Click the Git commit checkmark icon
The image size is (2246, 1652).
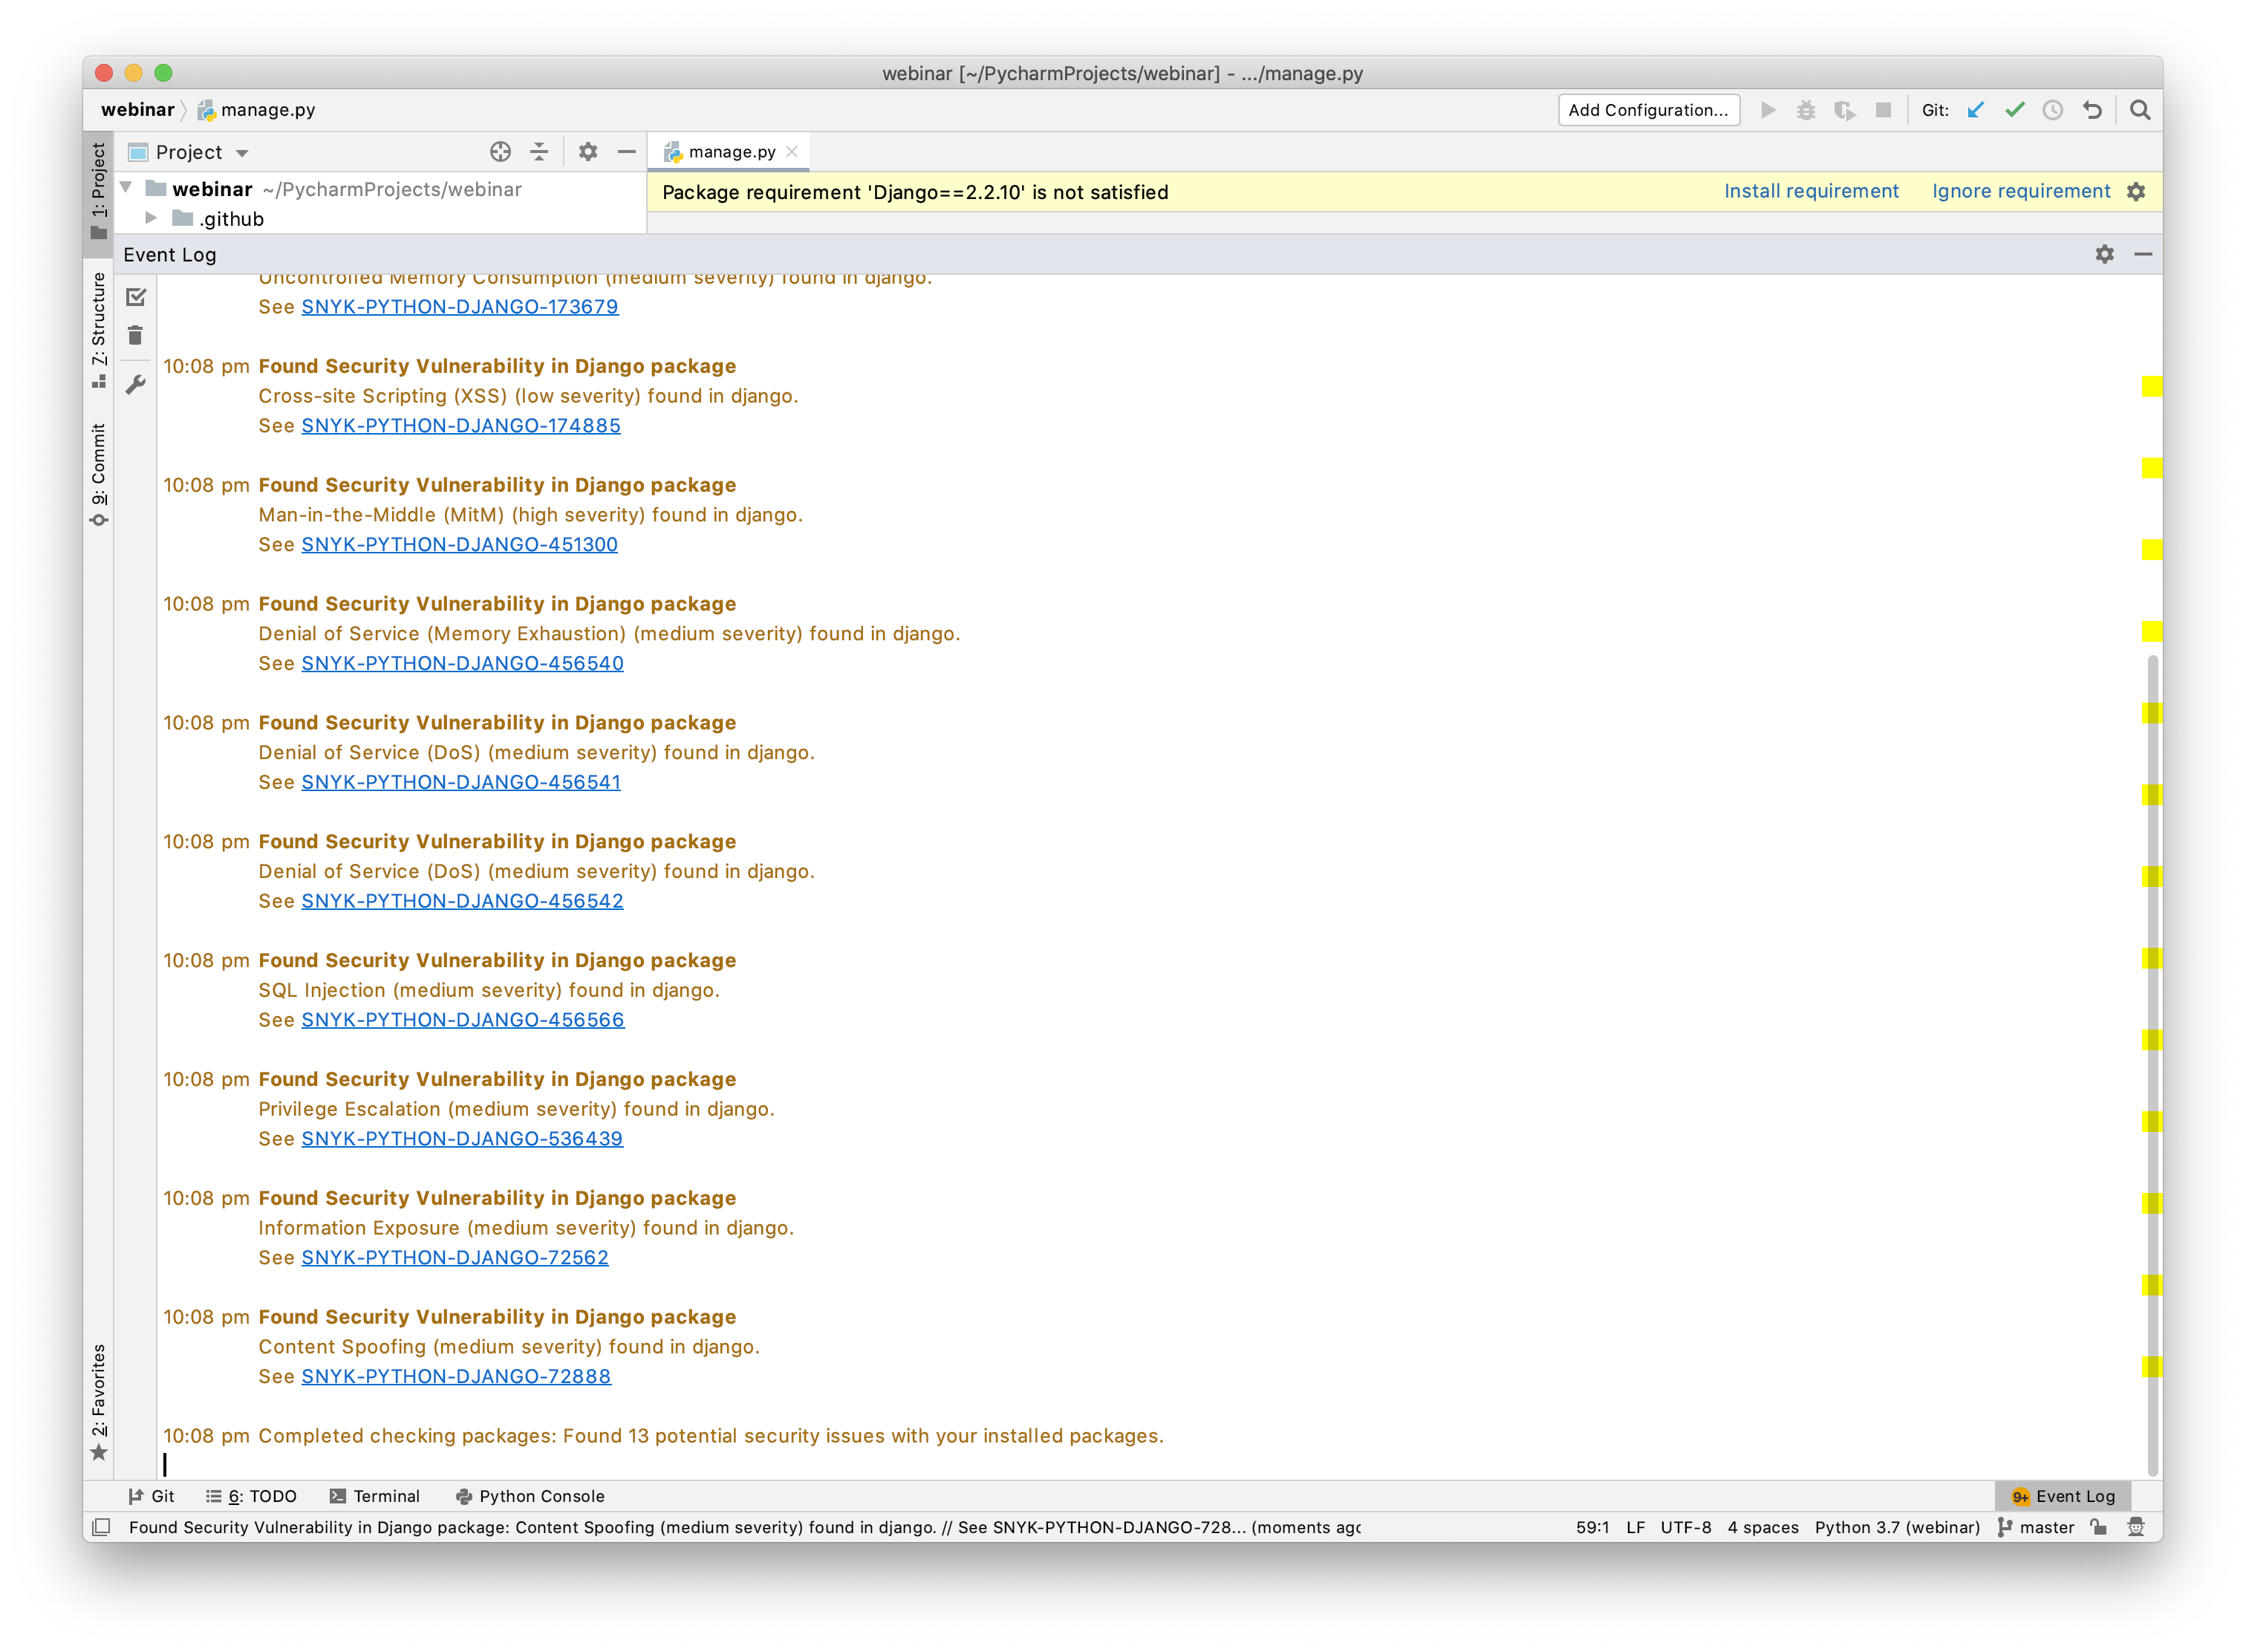tap(2014, 110)
